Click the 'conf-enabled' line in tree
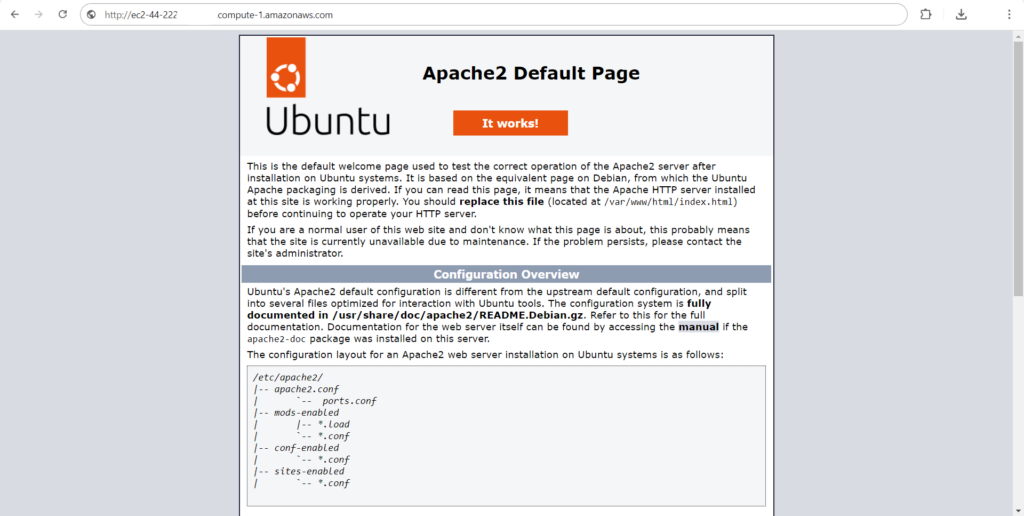1024x516 pixels. click(x=307, y=448)
